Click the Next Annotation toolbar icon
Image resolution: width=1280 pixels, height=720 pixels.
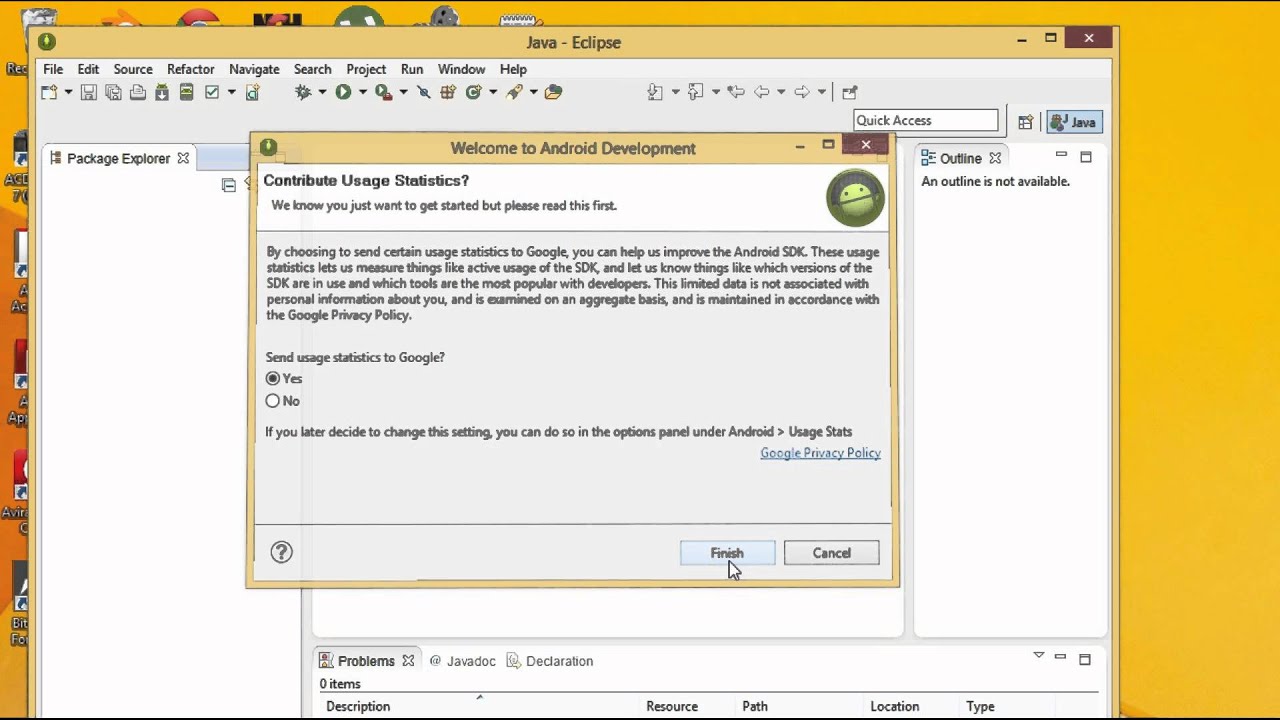pos(655,92)
